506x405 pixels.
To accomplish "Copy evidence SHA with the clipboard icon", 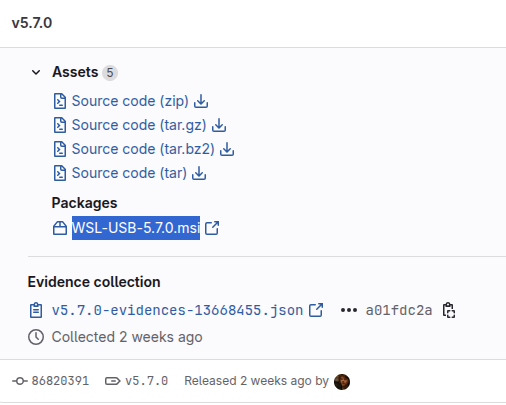I will (x=449, y=310).
